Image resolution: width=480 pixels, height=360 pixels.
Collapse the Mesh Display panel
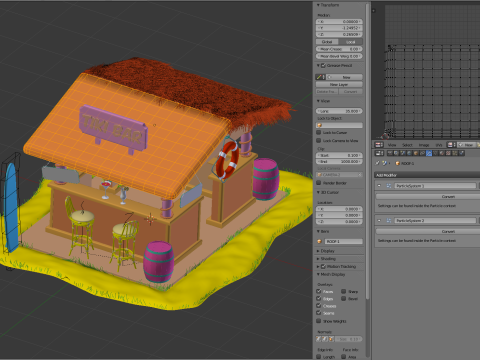point(318,274)
